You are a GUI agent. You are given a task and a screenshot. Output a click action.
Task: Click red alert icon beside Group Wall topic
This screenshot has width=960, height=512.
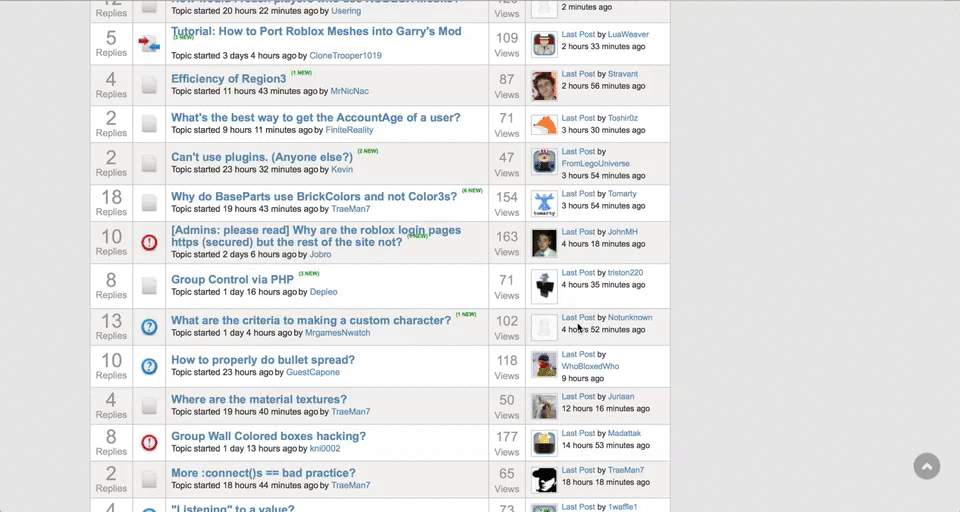[x=149, y=442]
